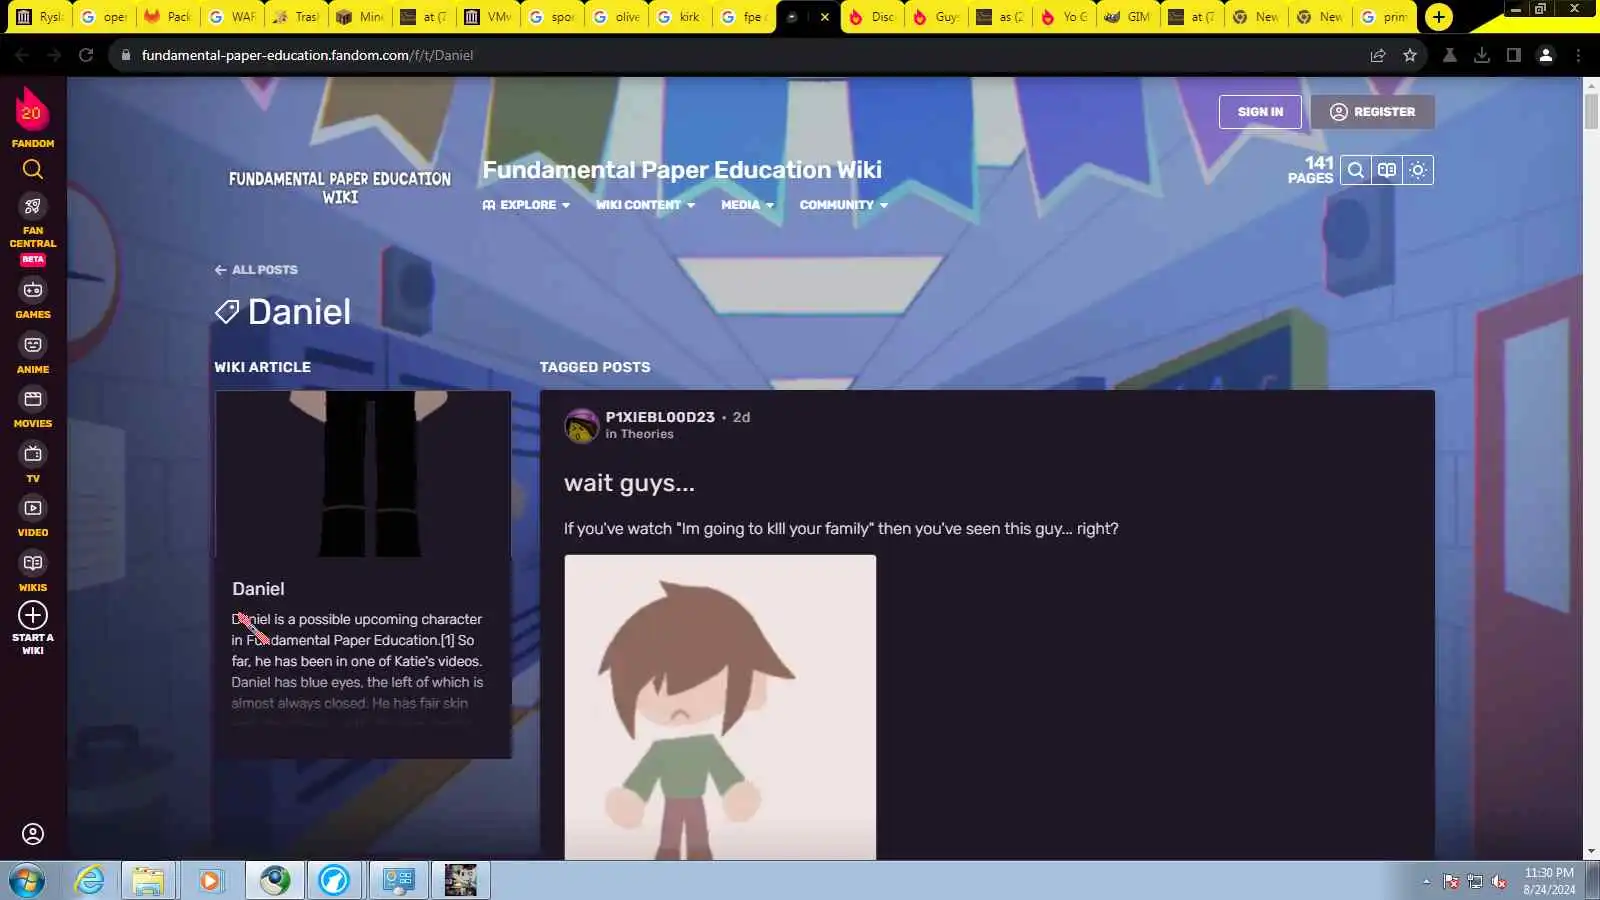1600x900 pixels.
Task: Click the address bar URL field
Action: (x=740, y=55)
